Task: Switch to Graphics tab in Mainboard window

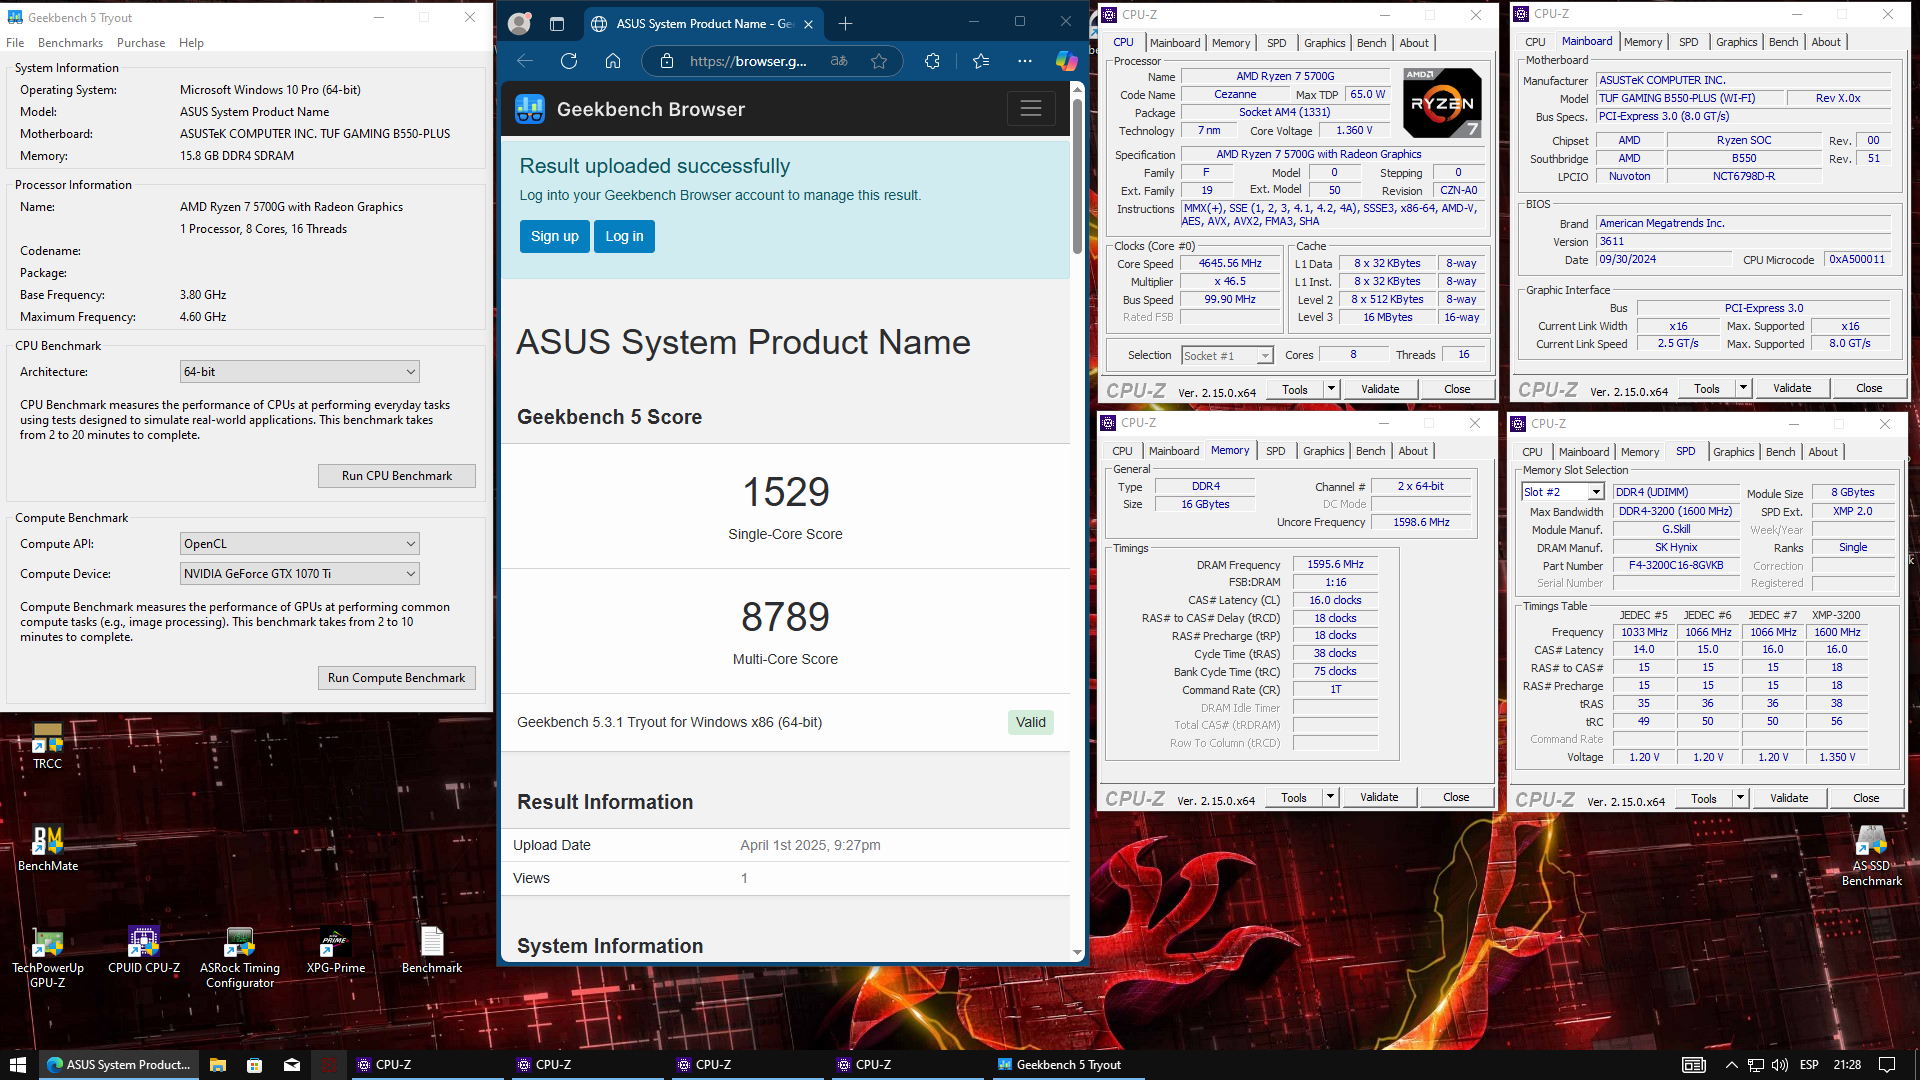Action: click(1736, 42)
